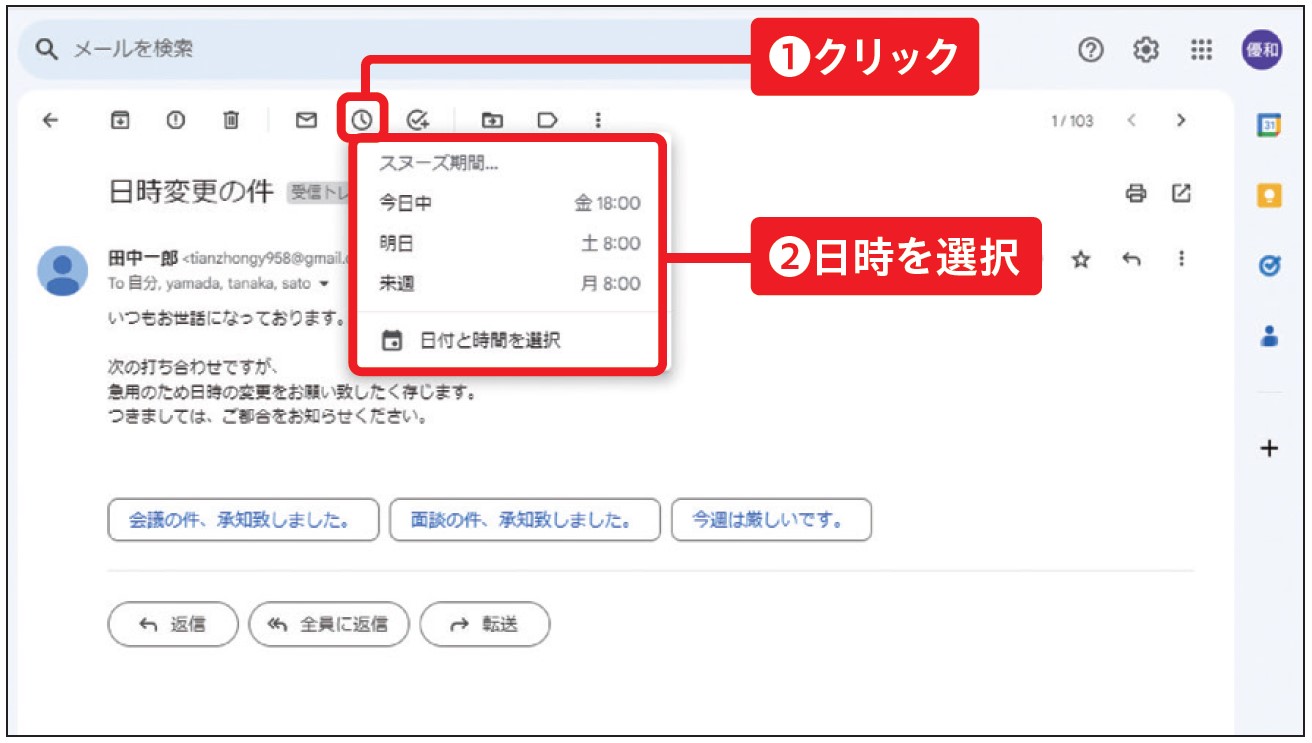Mark as unread using the envelope icon
The image size is (1312, 743).
(306, 120)
